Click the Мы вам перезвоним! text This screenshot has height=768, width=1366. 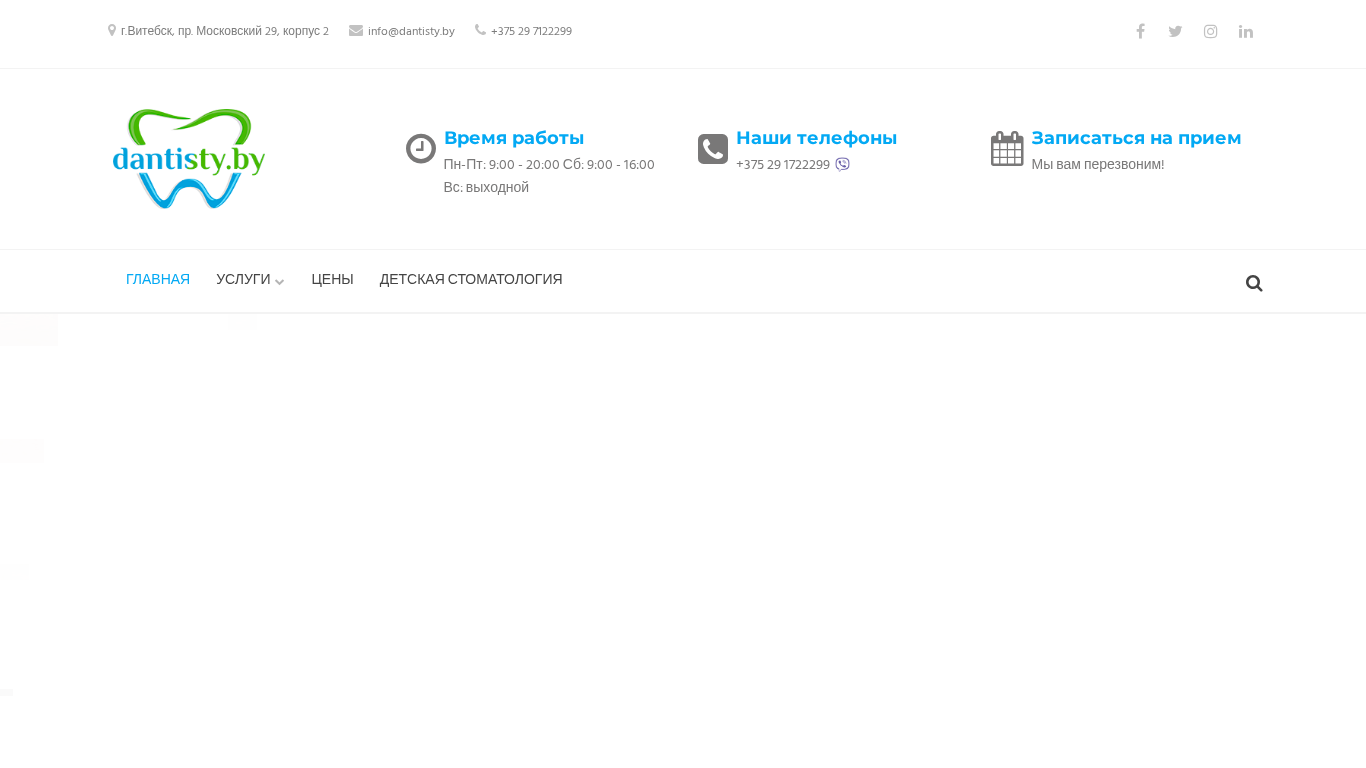pos(1098,164)
